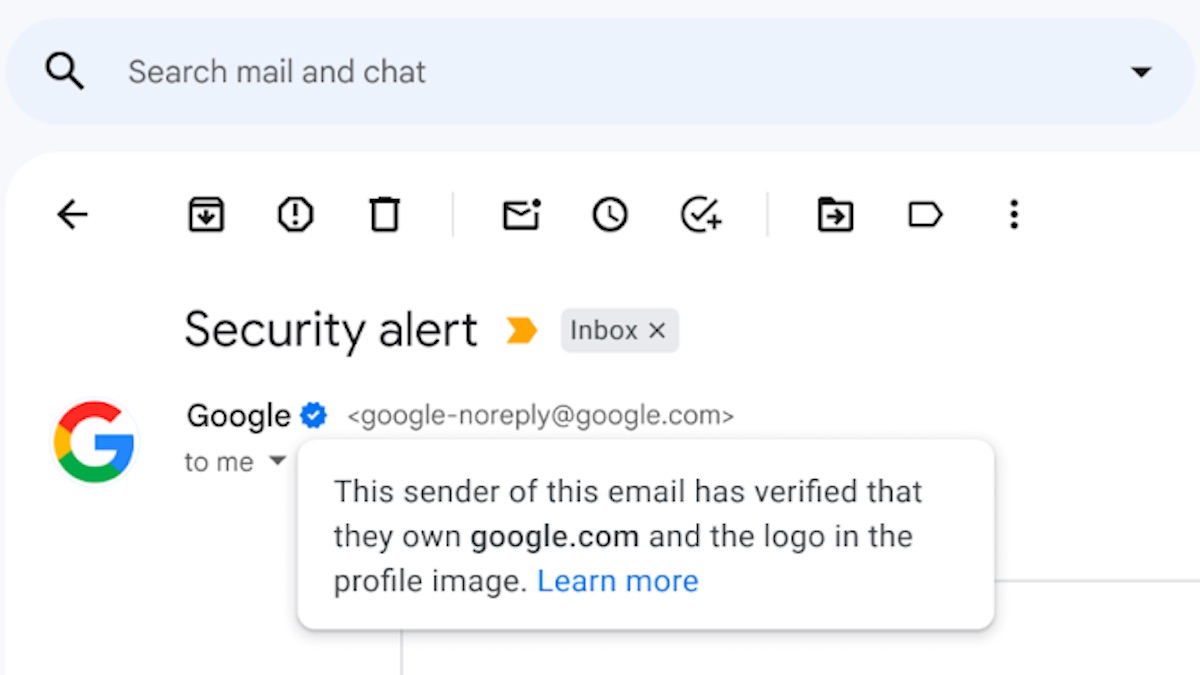Open the search mail magnifier icon
The width and height of the screenshot is (1200, 675).
(x=63, y=70)
